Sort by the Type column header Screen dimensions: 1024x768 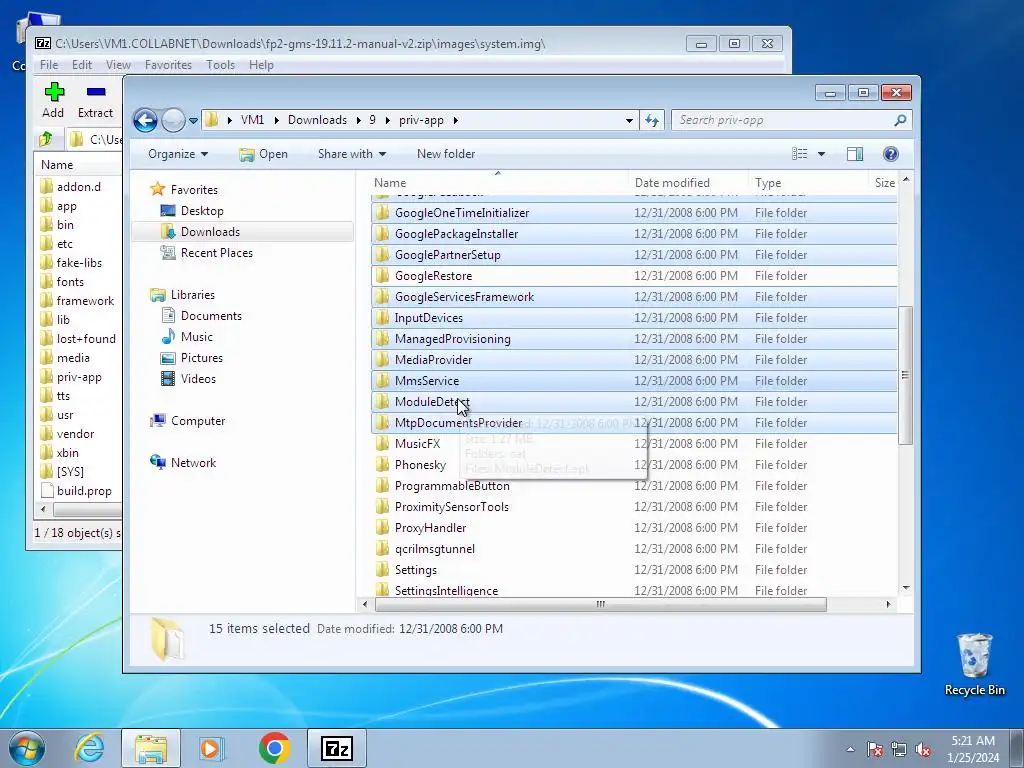(x=807, y=183)
